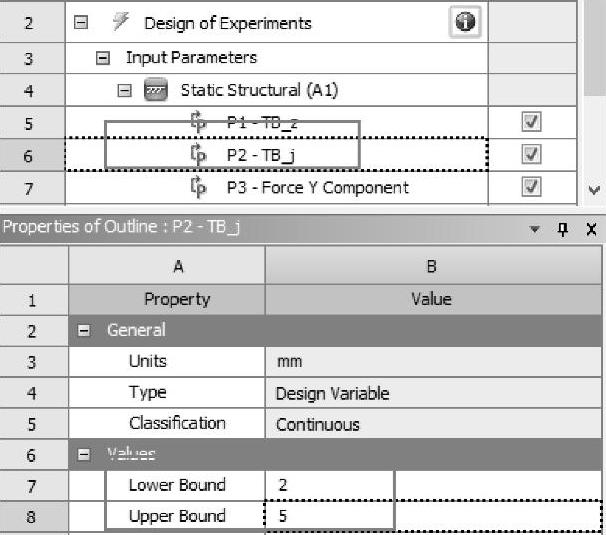Screen dimensions: 606x535
Task: Click the P3 - Force Y Component parameter icon
Action: pos(198,187)
